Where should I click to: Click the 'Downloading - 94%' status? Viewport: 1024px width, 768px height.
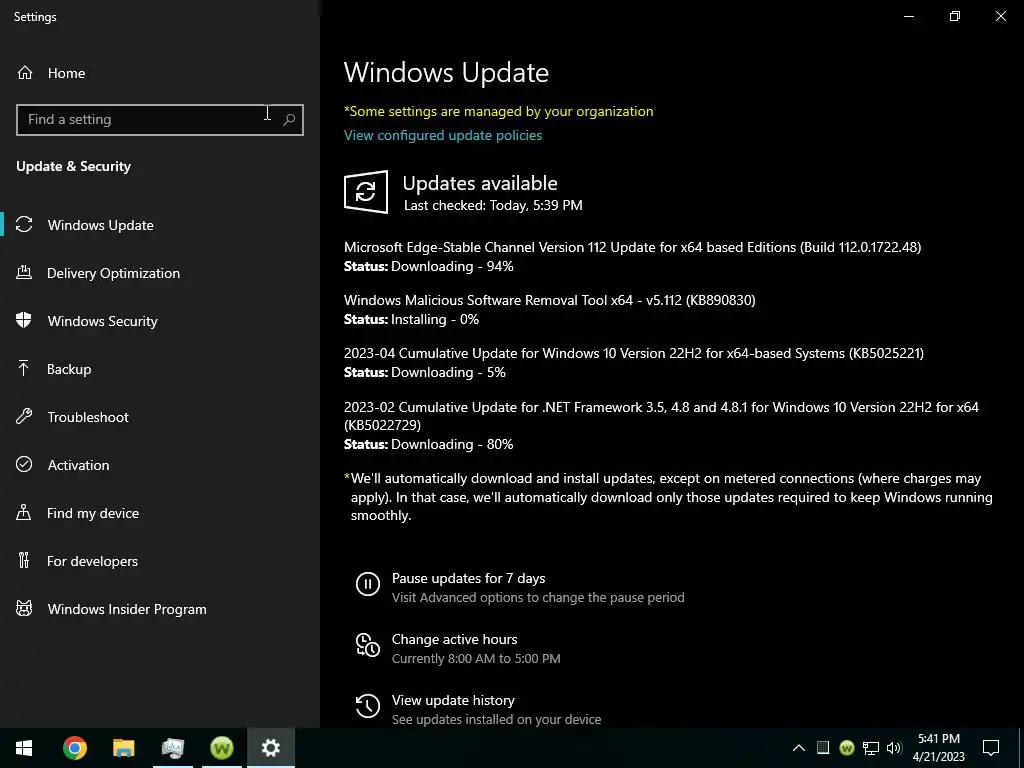452,266
